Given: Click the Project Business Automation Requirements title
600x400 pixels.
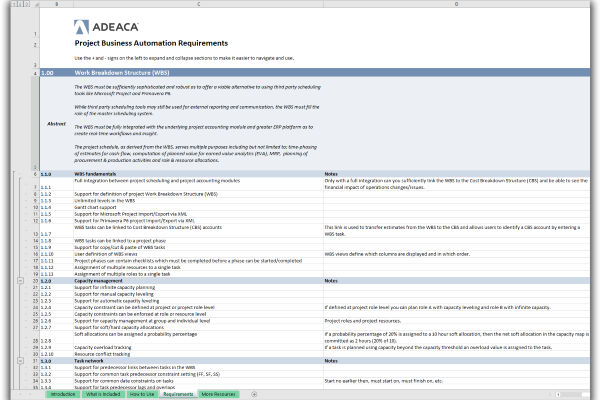Looking at the screenshot, I should [151, 44].
